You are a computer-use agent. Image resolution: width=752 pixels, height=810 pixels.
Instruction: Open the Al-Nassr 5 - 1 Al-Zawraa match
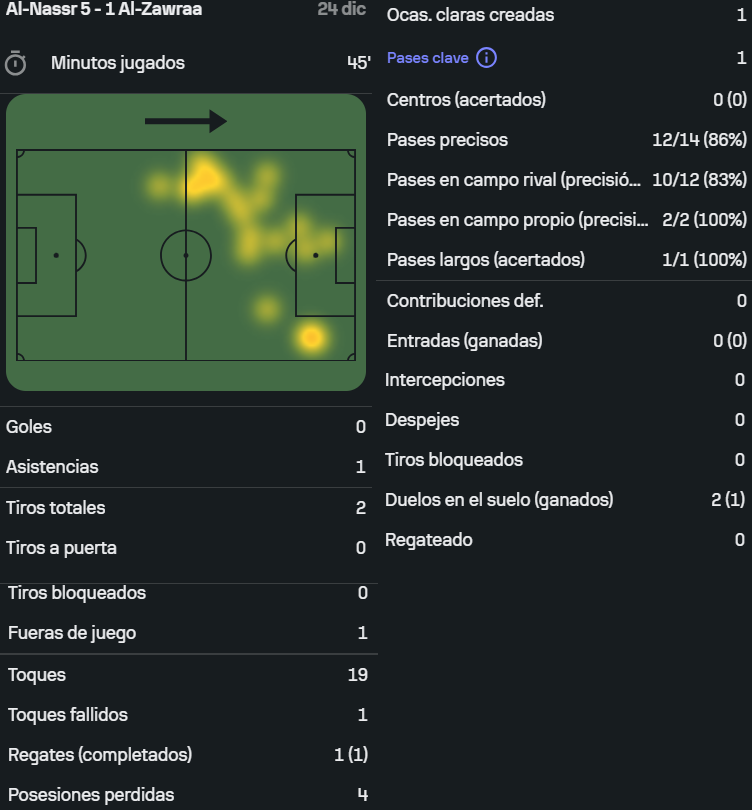(104, 9)
